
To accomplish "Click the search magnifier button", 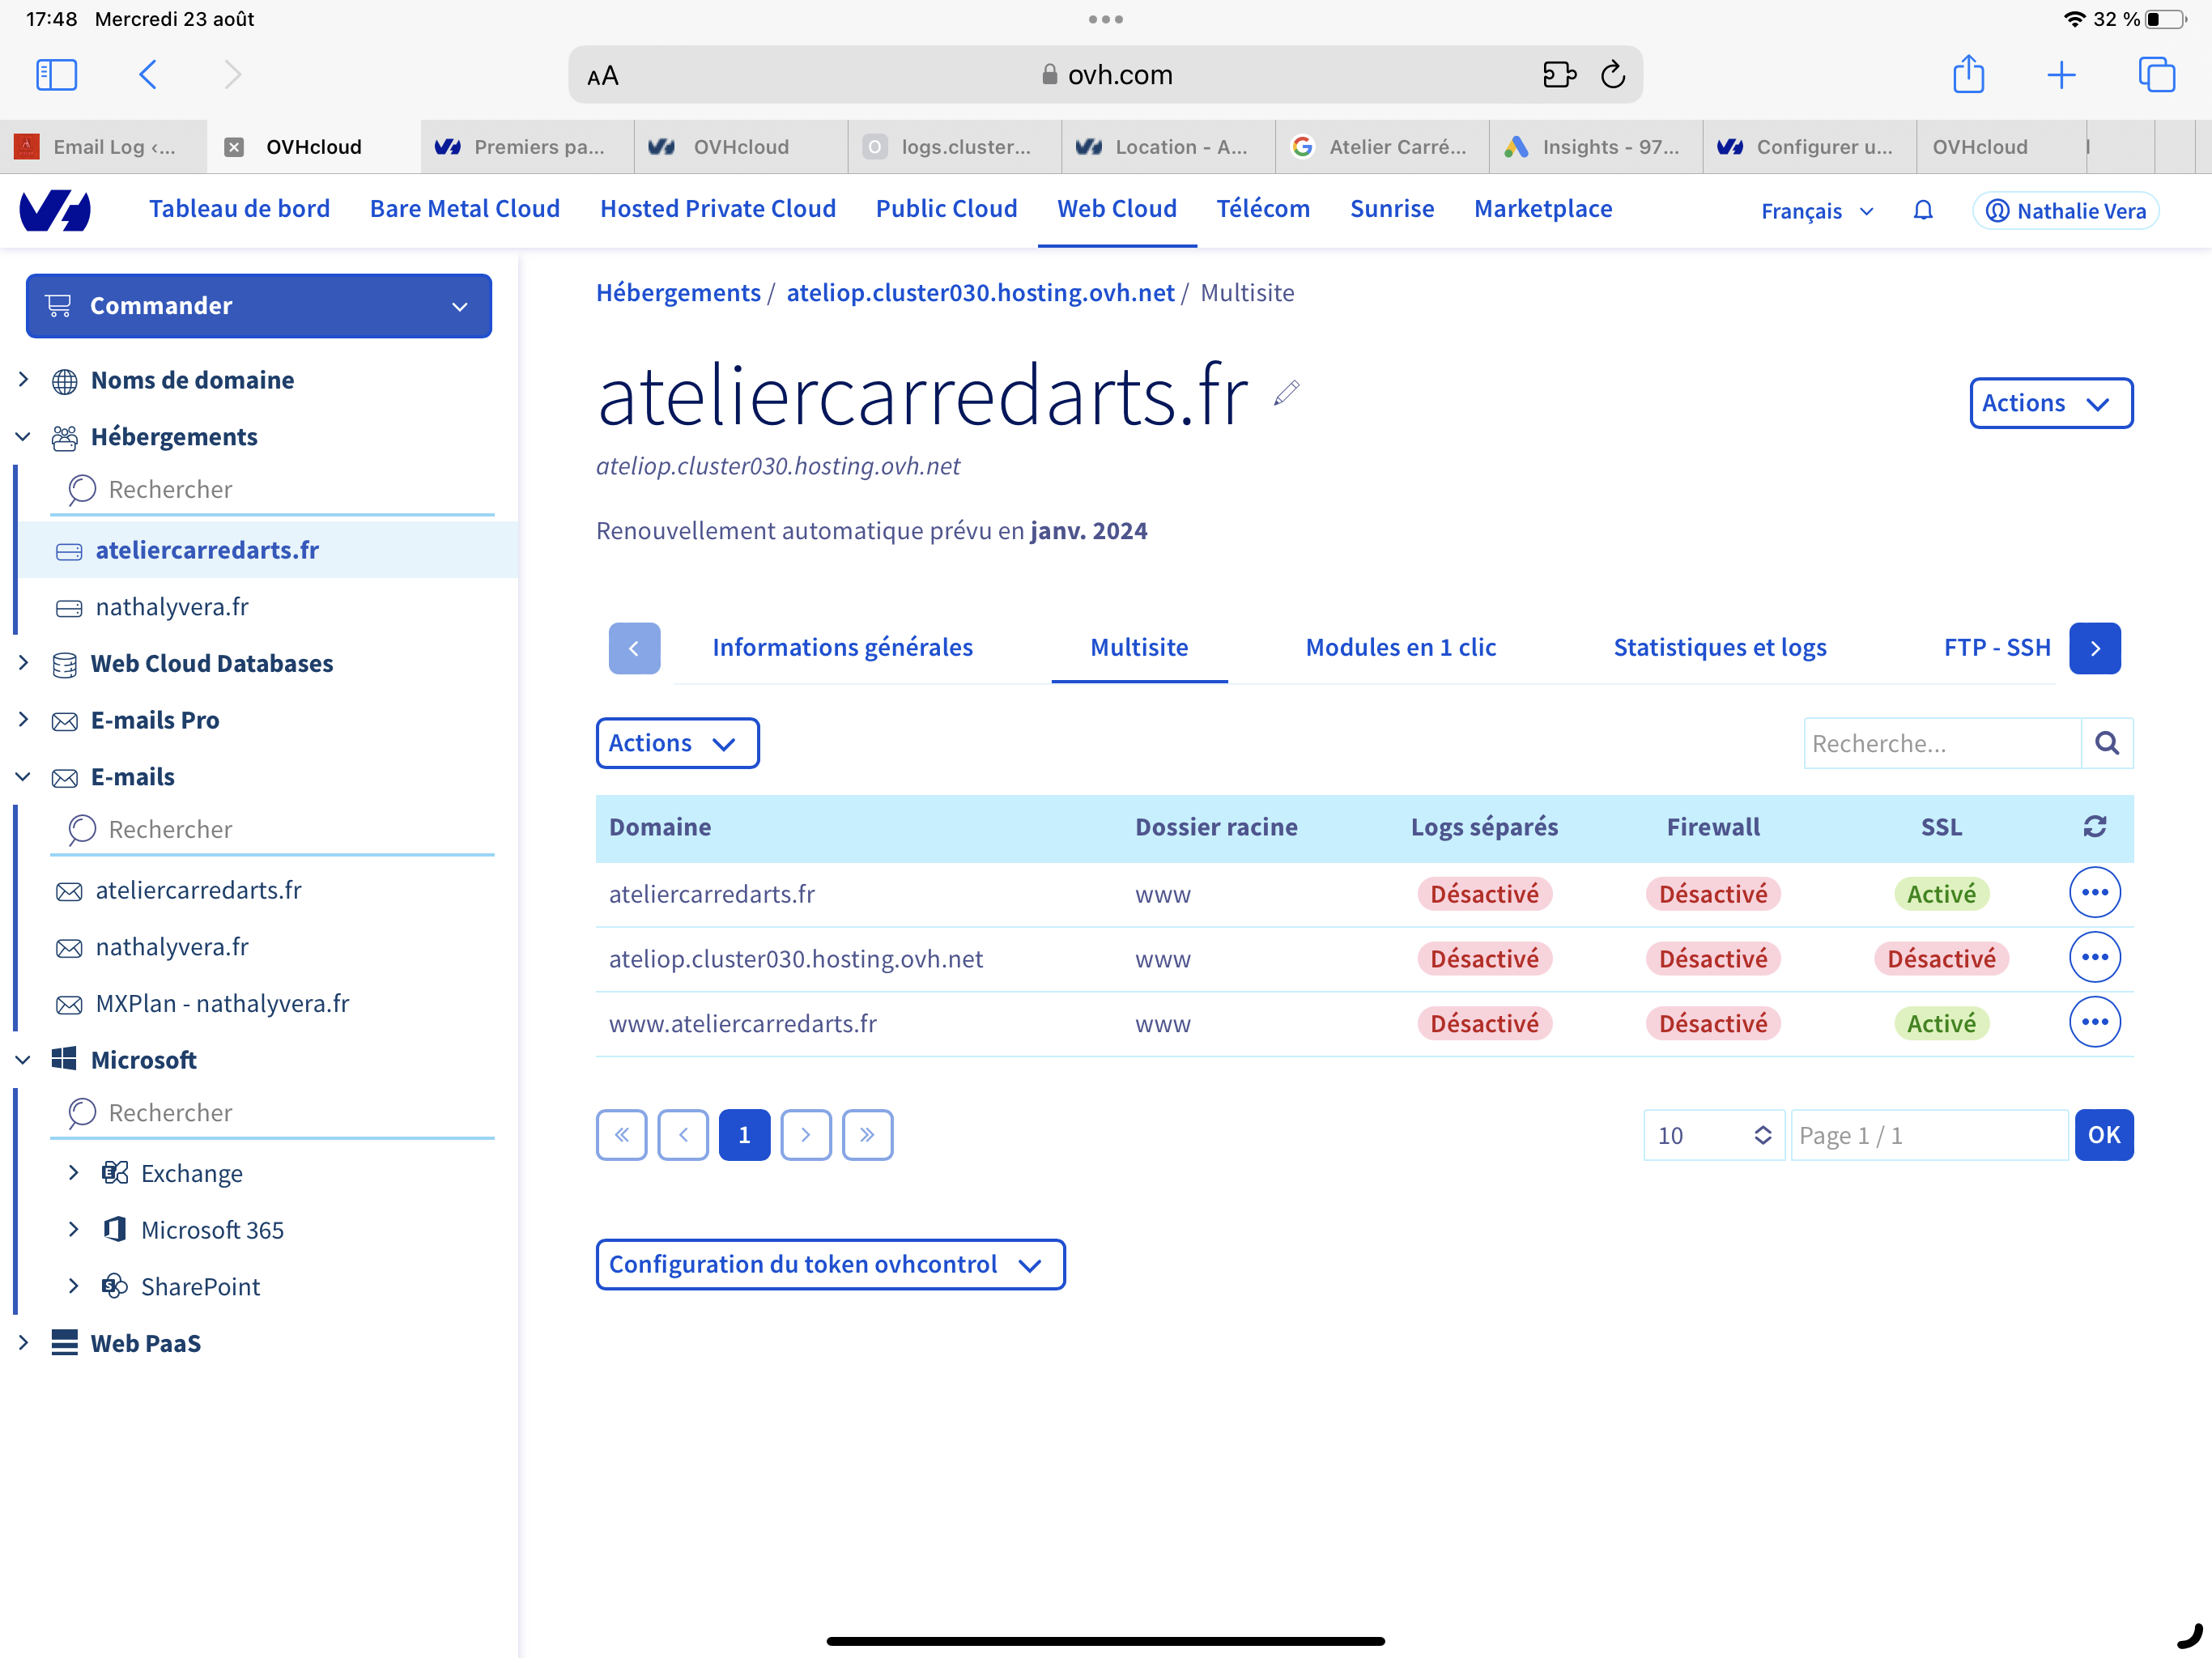I will click(2106, 743).
